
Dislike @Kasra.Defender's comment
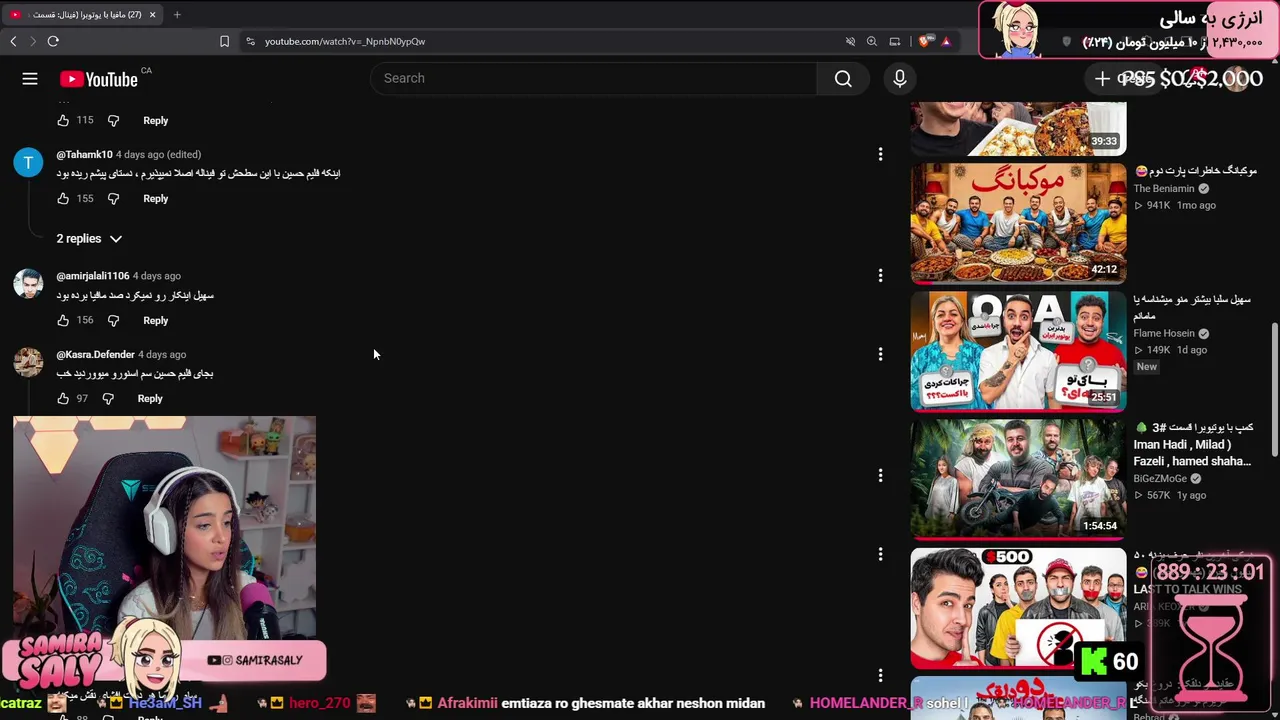coord(108,398)
